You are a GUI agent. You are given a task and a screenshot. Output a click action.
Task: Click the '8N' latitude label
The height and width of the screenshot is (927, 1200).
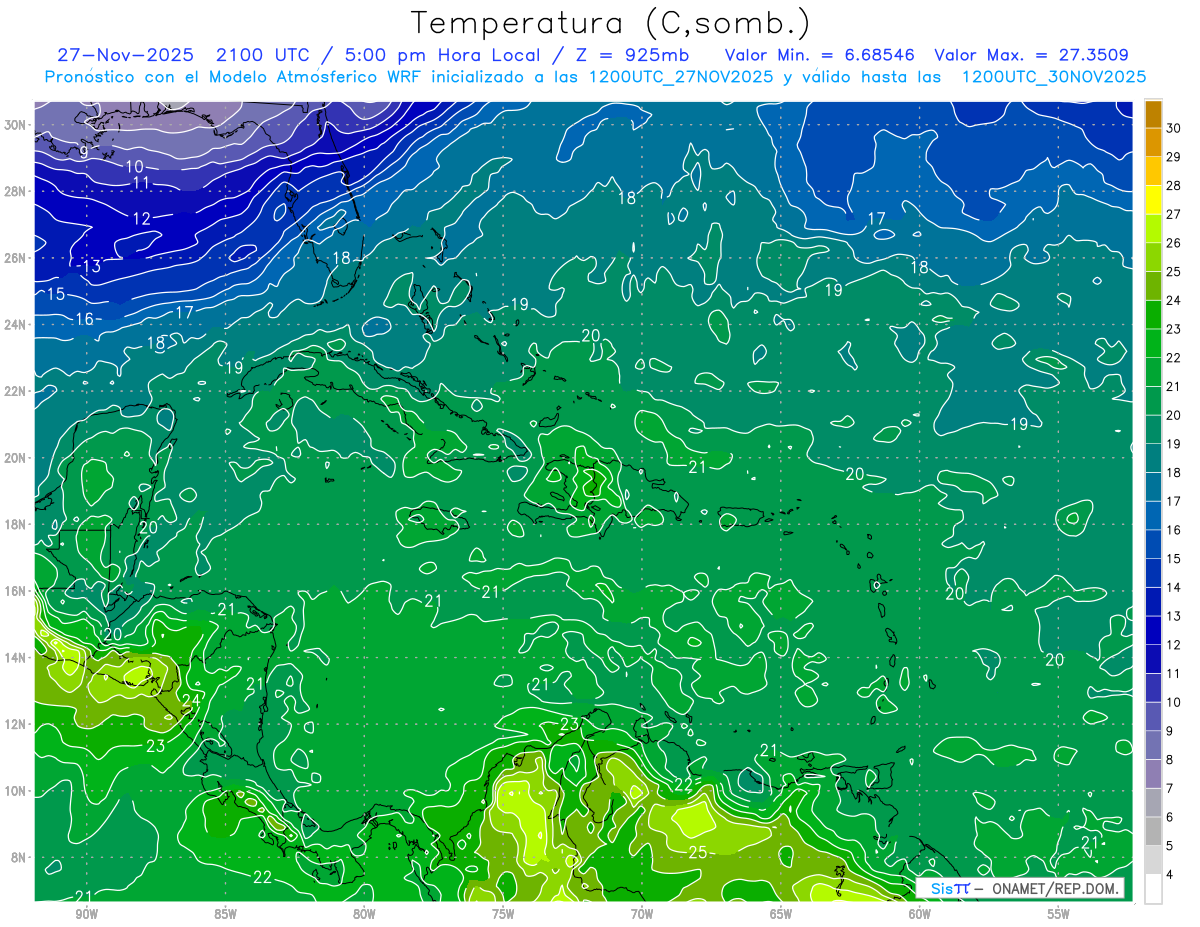19,857
